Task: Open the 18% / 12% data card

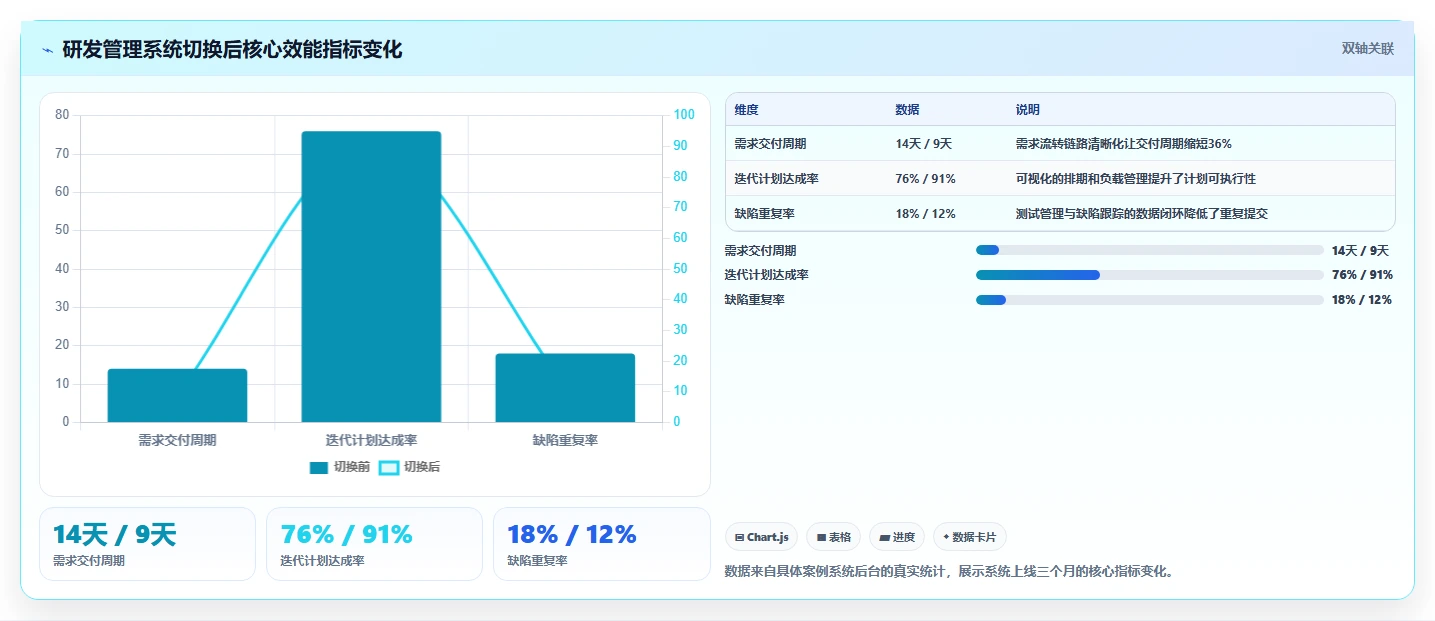Action: pos(601,544)
